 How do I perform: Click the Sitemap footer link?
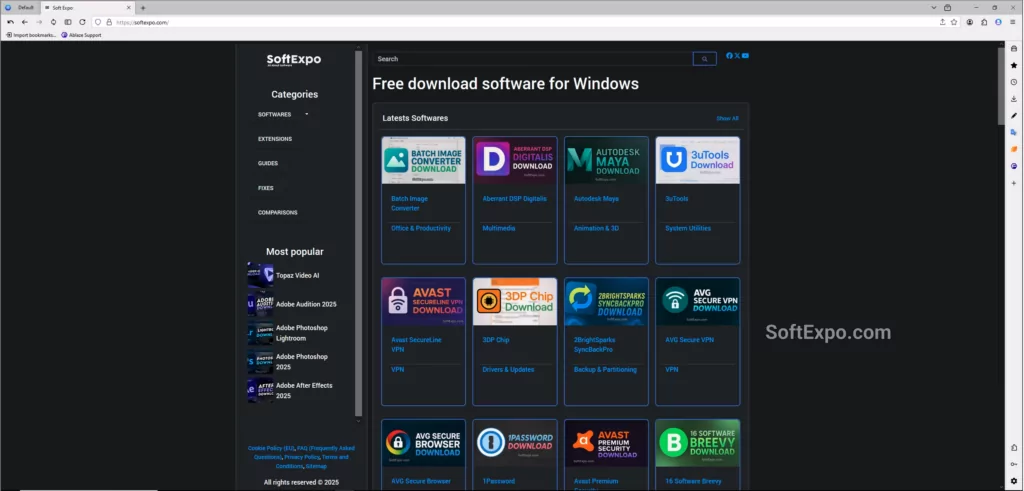(316, 466)
